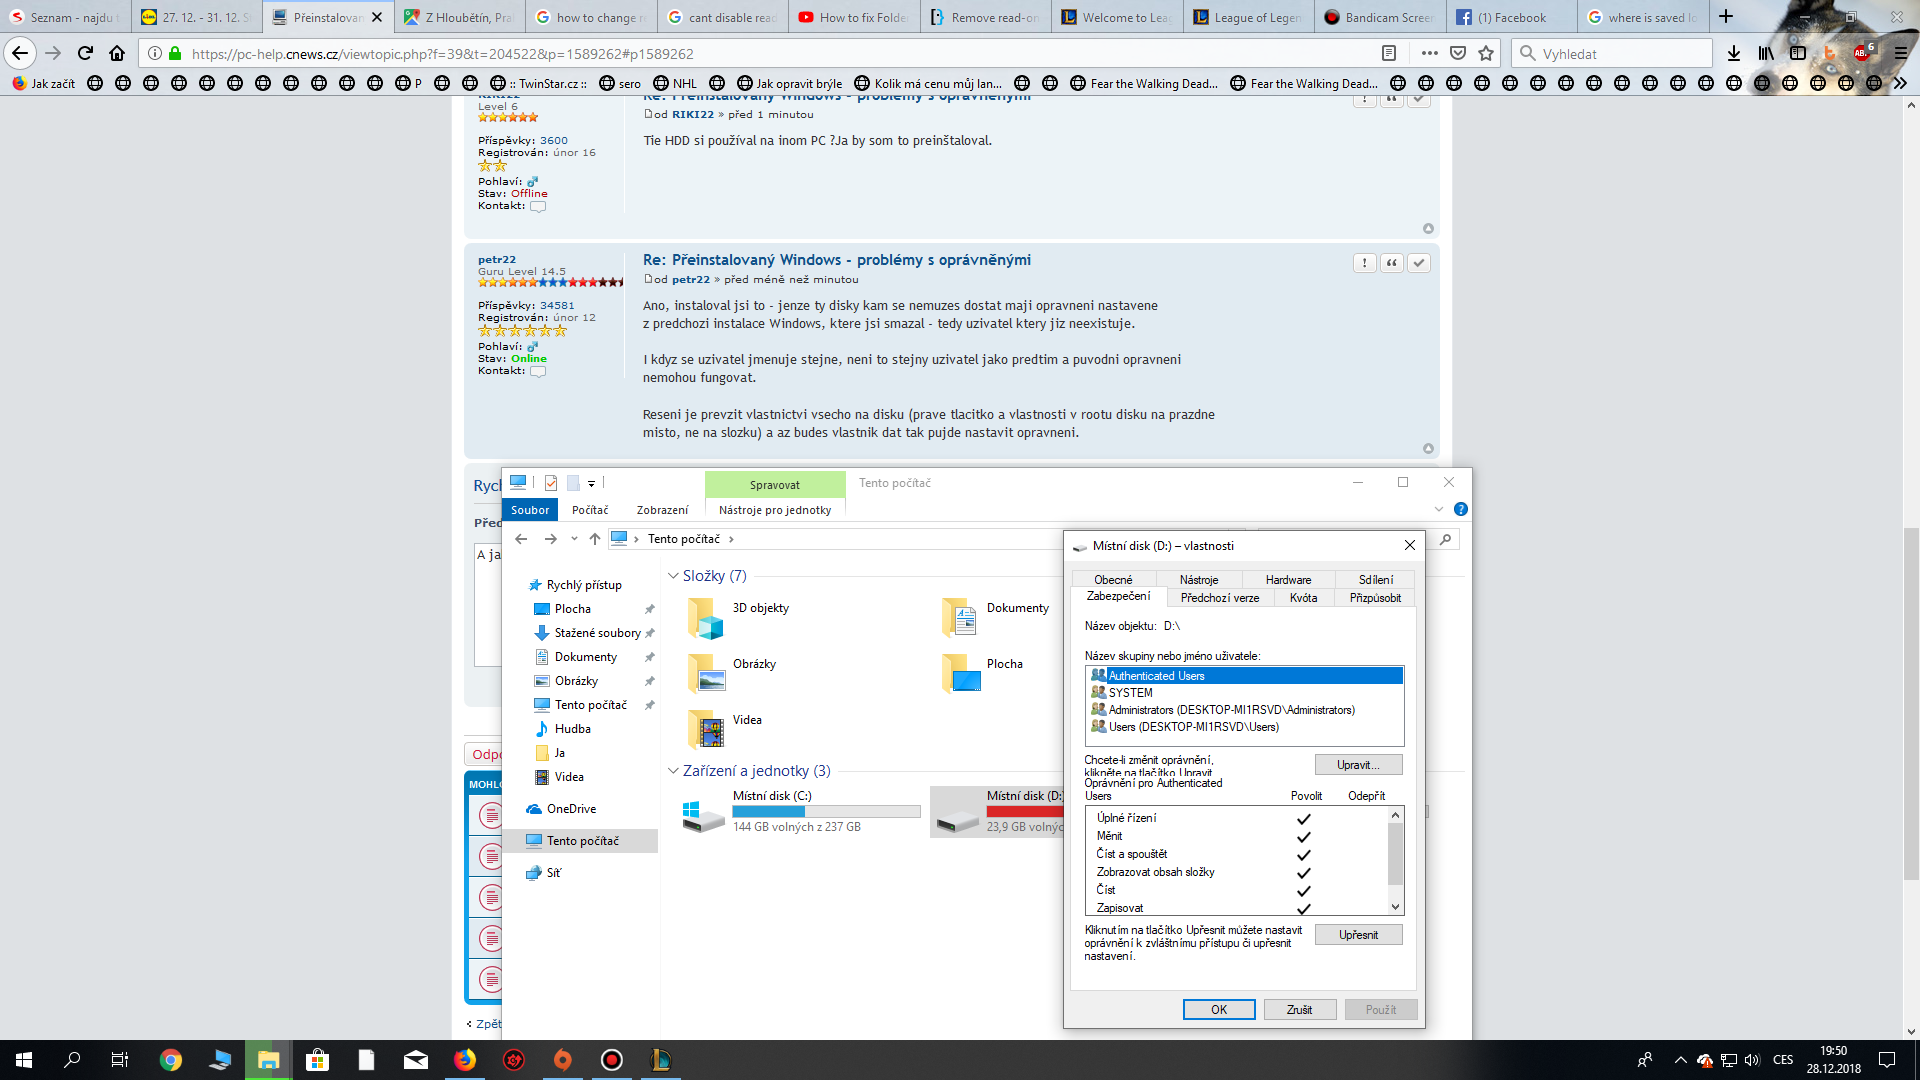This screenshot has width=1920, height=1080.
Task: Open Místní disk (C:) drive icon
Action: point(703,815)
